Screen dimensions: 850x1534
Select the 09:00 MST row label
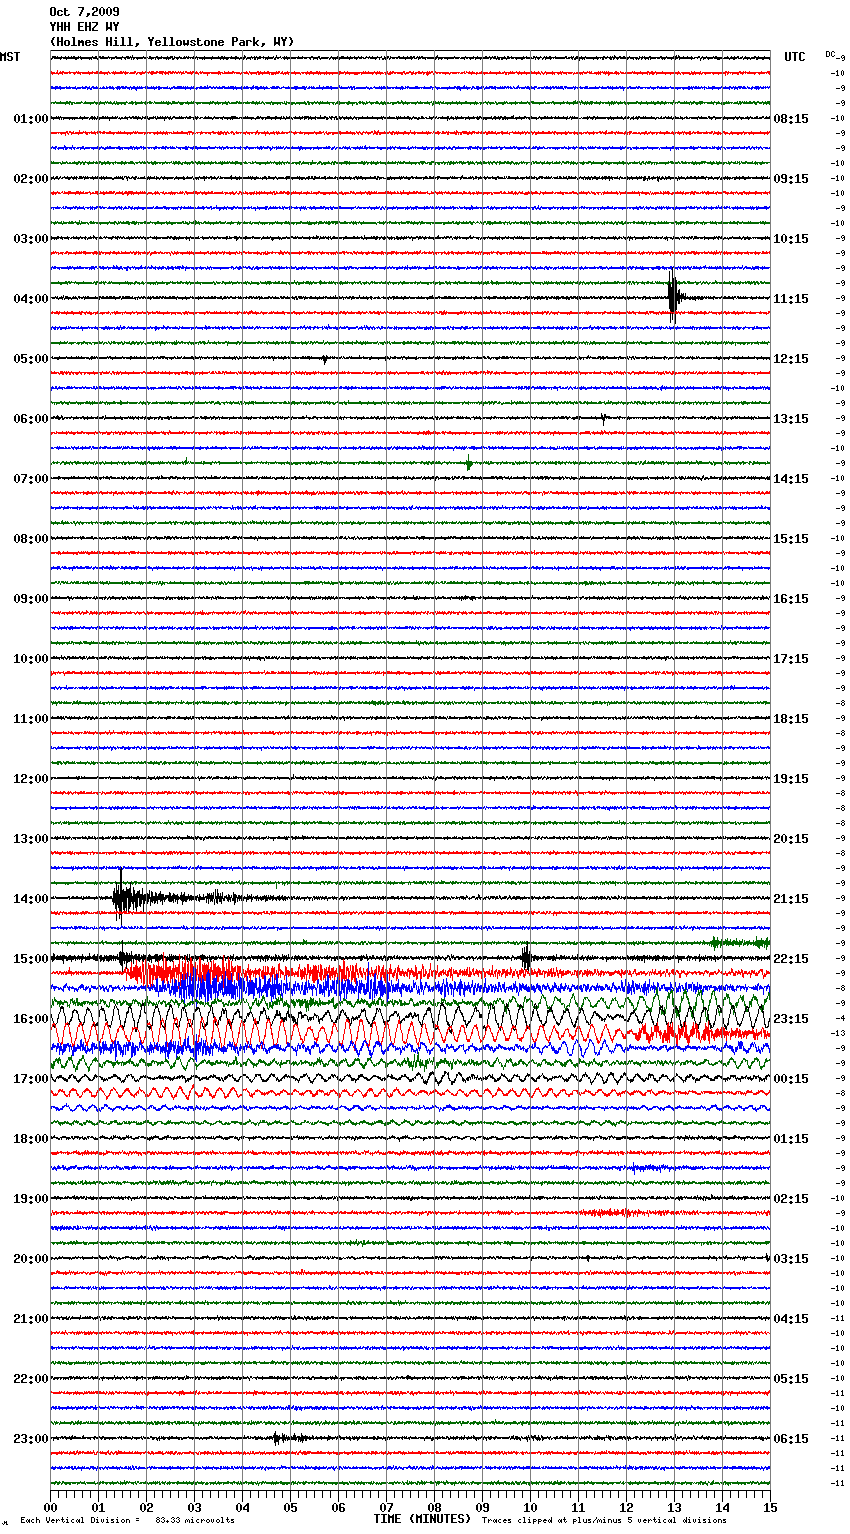[x=30, y=599]
